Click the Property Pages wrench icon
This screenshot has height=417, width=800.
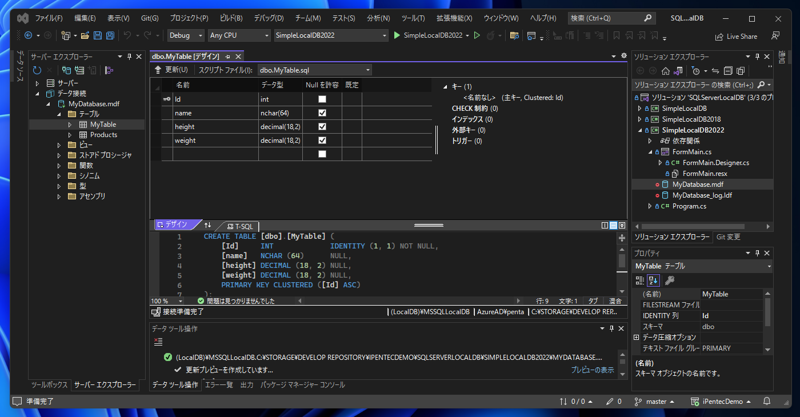pyautogui.click(x=670, y=280)
